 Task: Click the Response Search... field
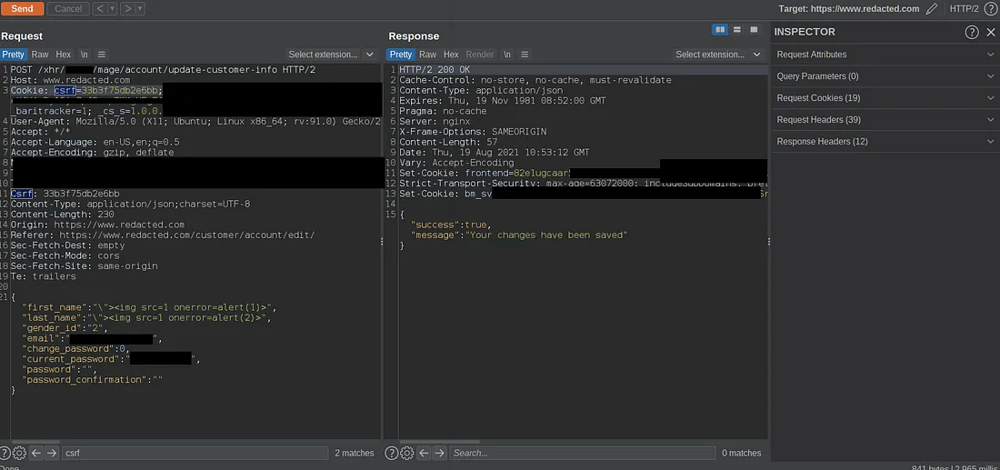click(x=582, y=453)
